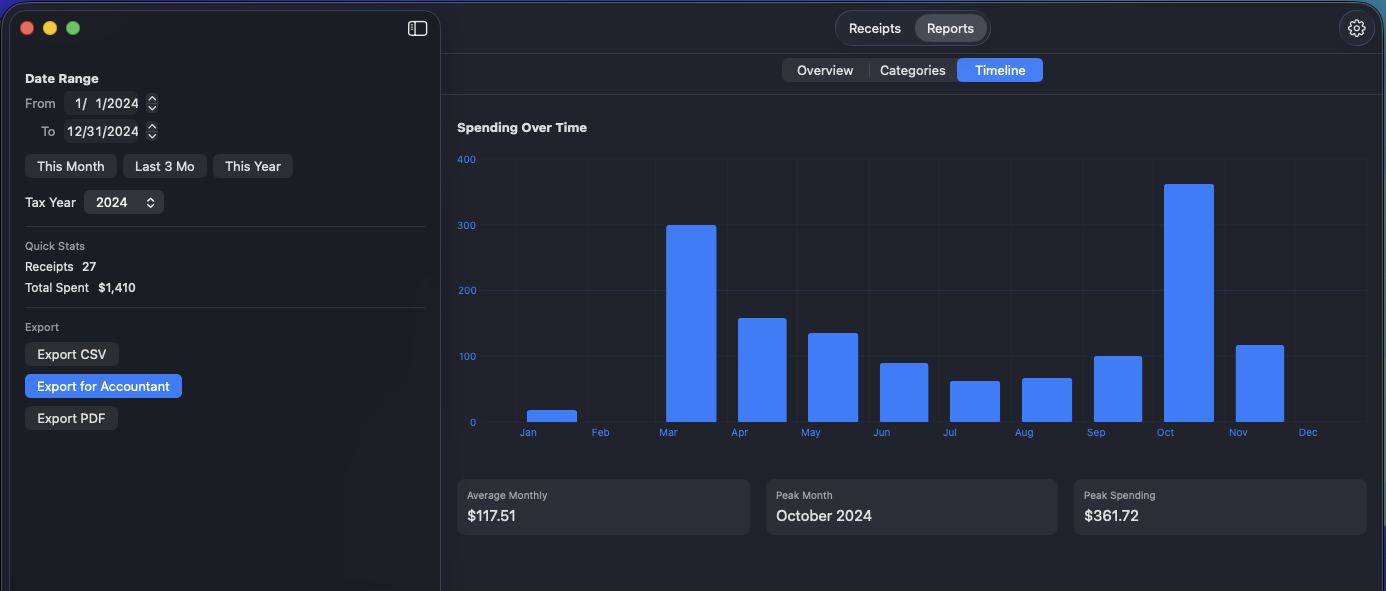Export data as CSV
Screen dimensions: 1386x591
(71, 353)
